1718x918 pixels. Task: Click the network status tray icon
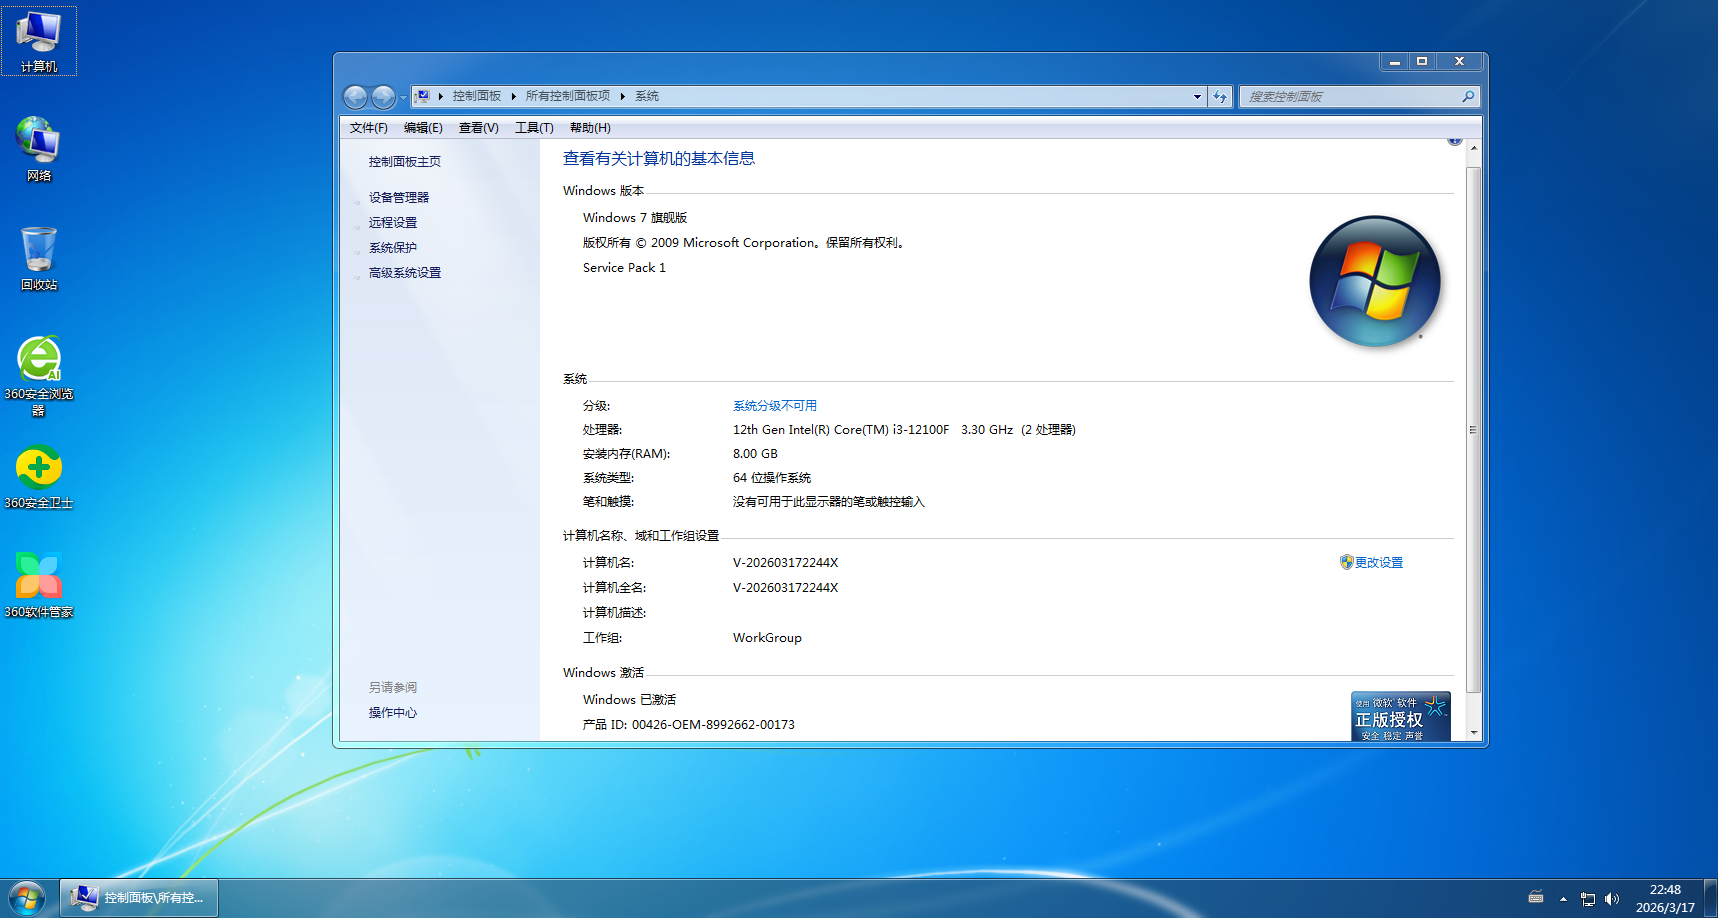tap(1589, 897)
